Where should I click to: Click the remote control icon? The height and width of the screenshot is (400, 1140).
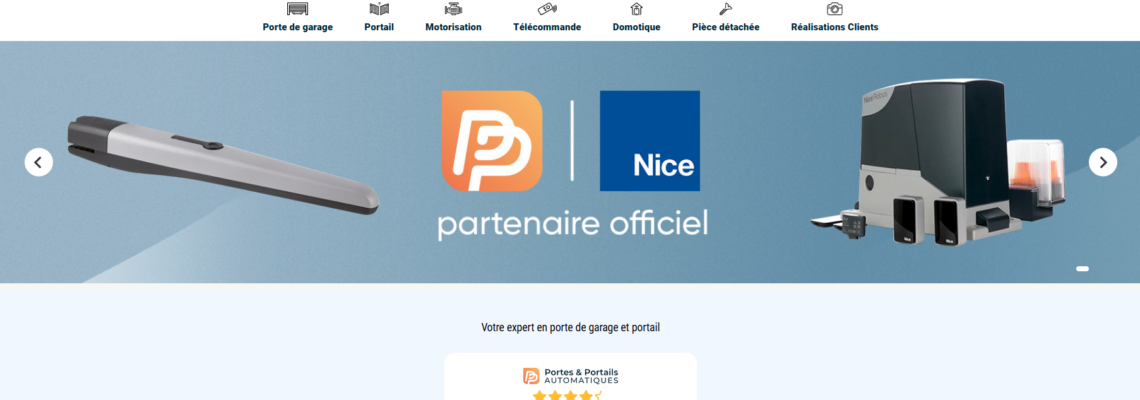pos(547,9)
